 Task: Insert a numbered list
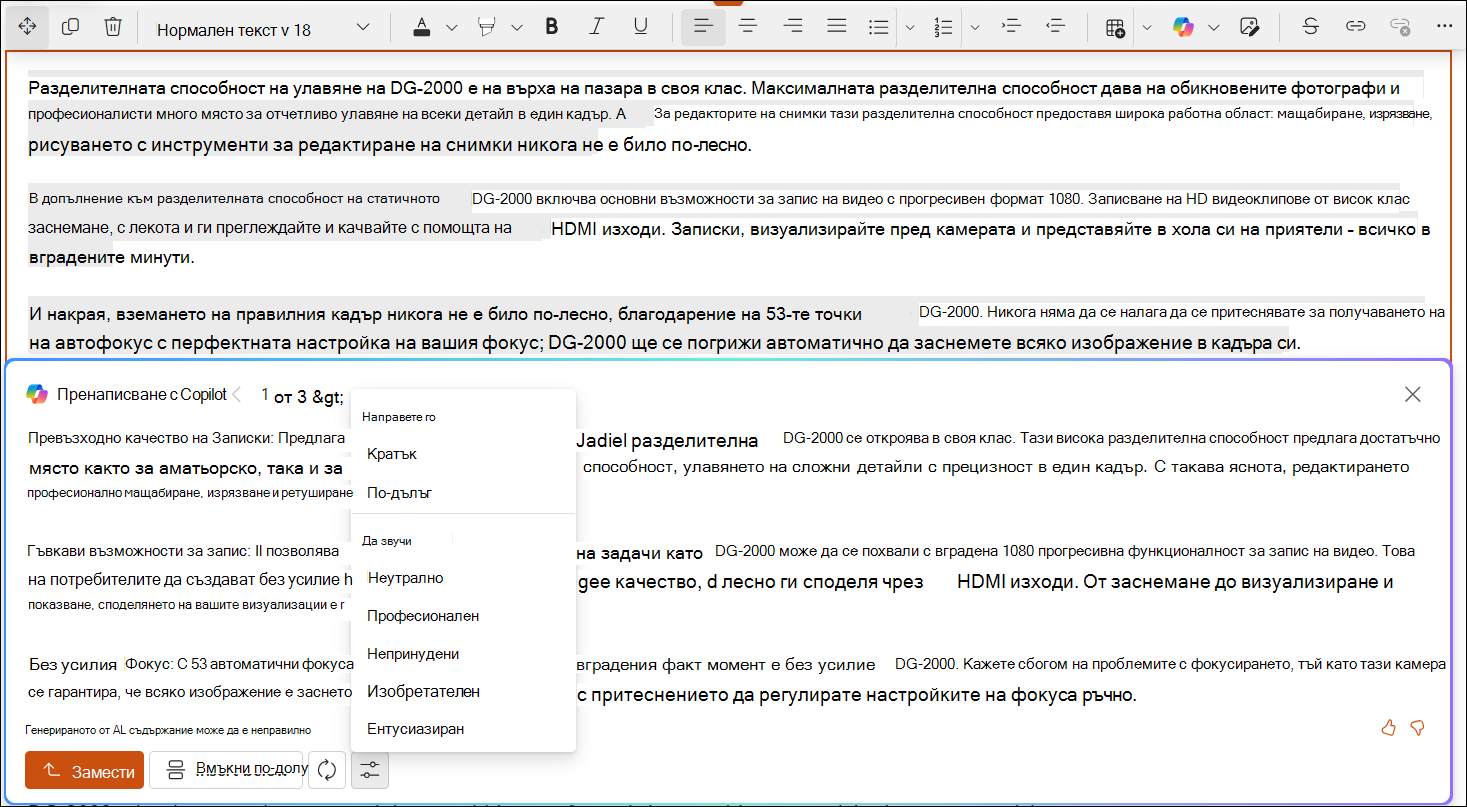[943, 27]
